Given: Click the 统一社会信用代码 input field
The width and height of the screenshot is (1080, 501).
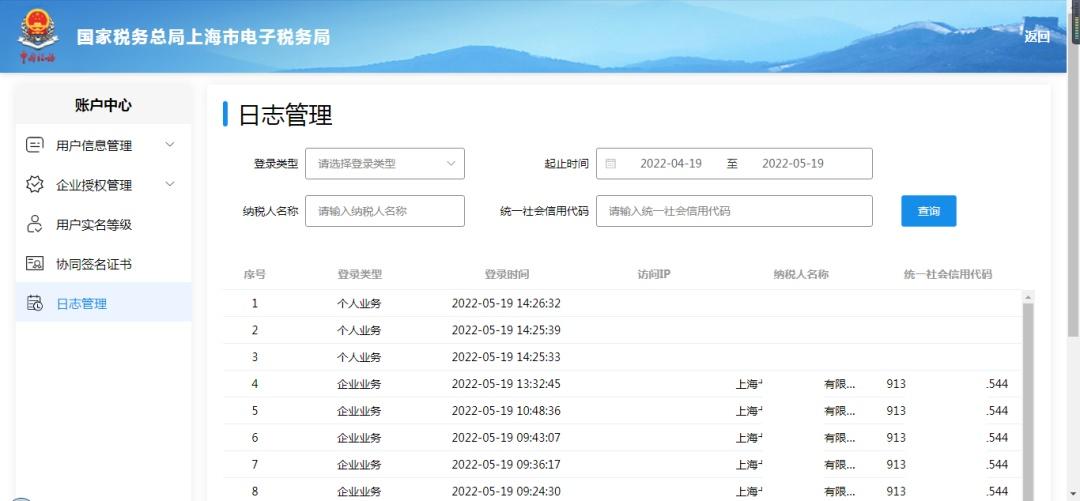Looking at the screenshot, I should click(x=734, y=211).
